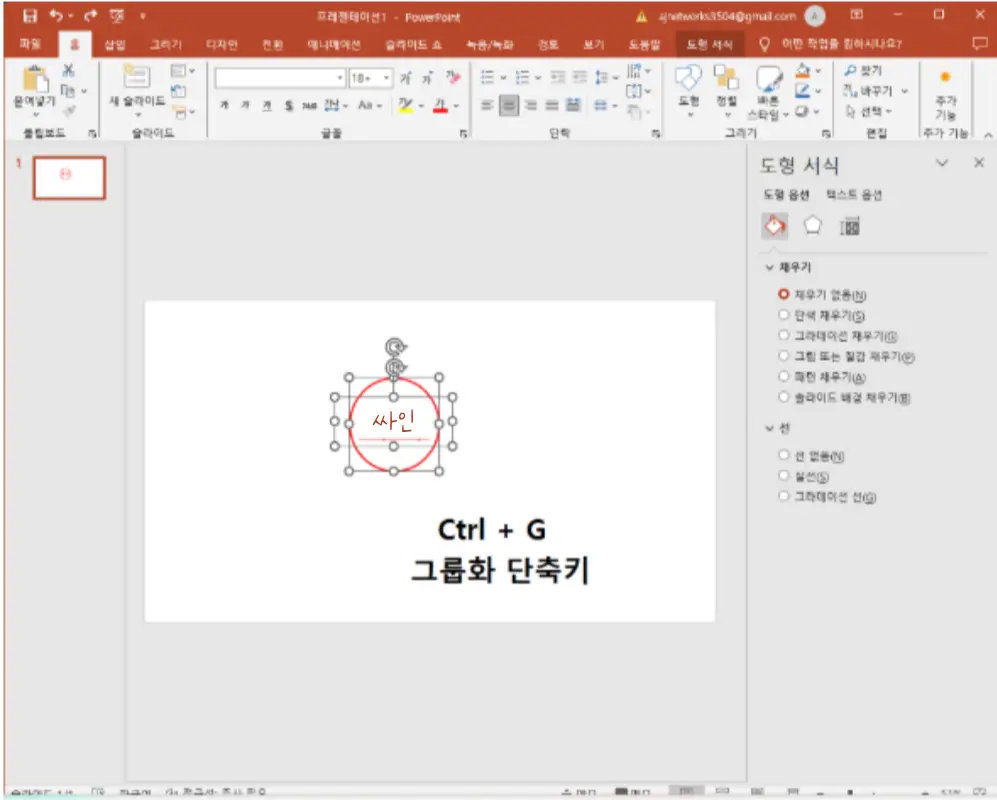Open the Size & Properties icon in format pane
This screenshot has width=997, height=800.
(x=850, y=226)
